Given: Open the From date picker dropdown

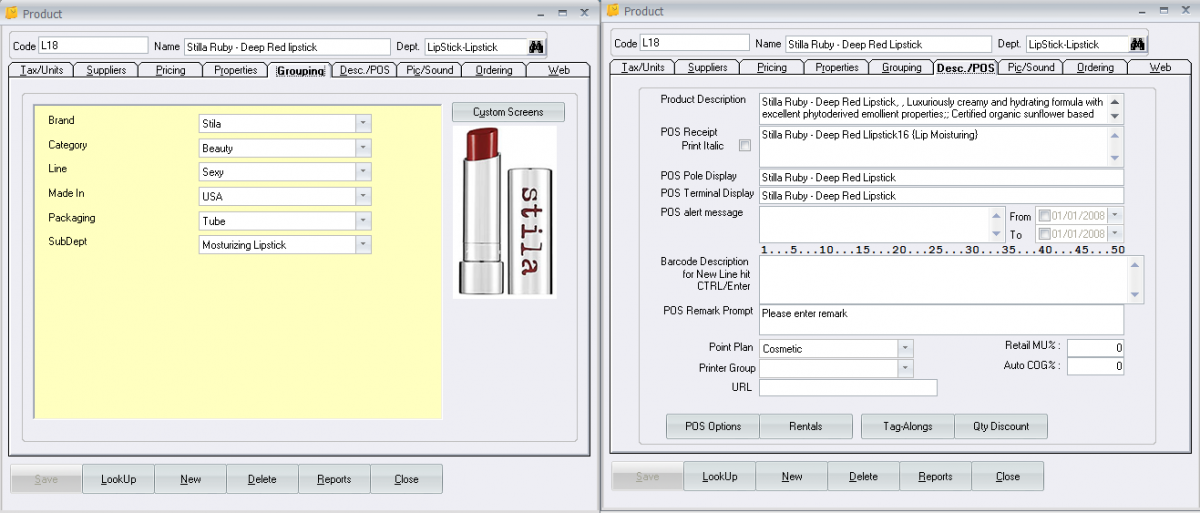Looking at the screenshot, I should click(x=1116, y=215).
